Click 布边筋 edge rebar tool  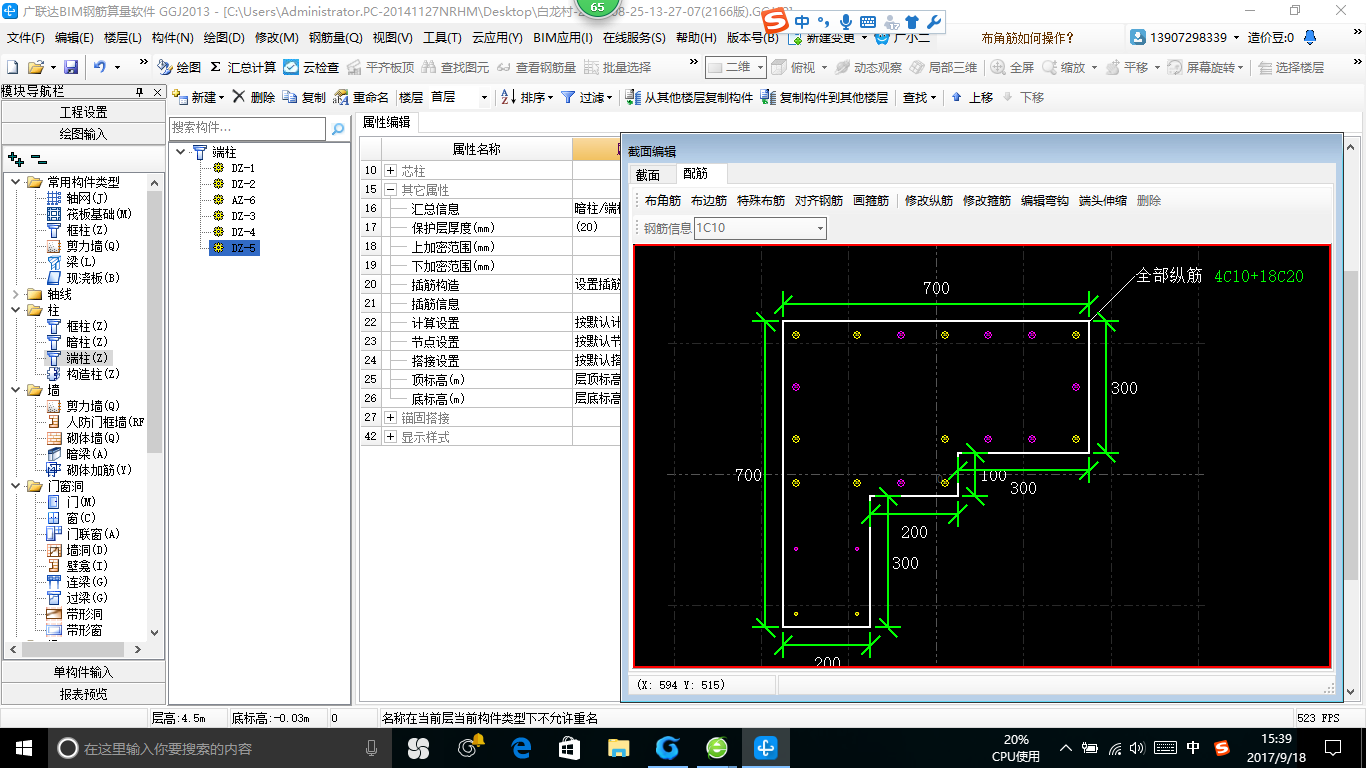(x=709, y=201)
